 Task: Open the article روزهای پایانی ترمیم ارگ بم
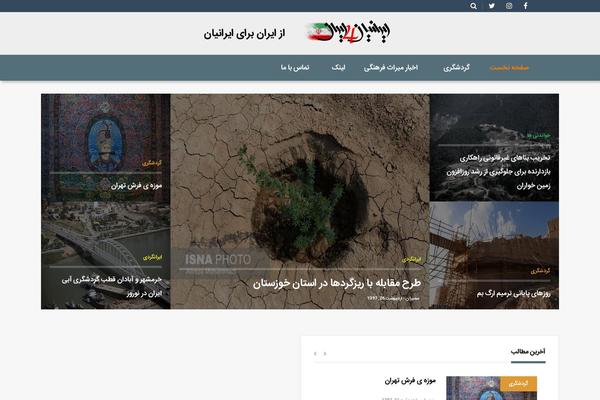pyautogui.click(x=514, y=294)
